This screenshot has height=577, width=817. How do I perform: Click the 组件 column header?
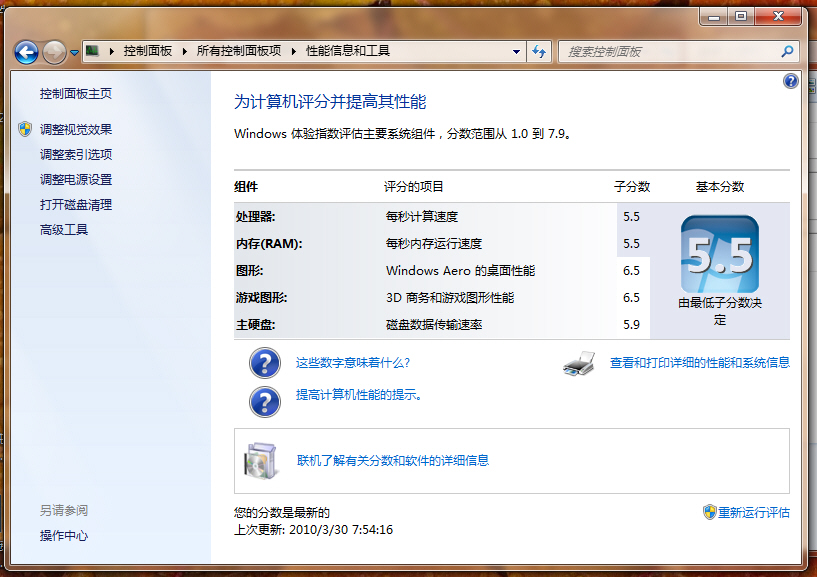click(246, 187)
